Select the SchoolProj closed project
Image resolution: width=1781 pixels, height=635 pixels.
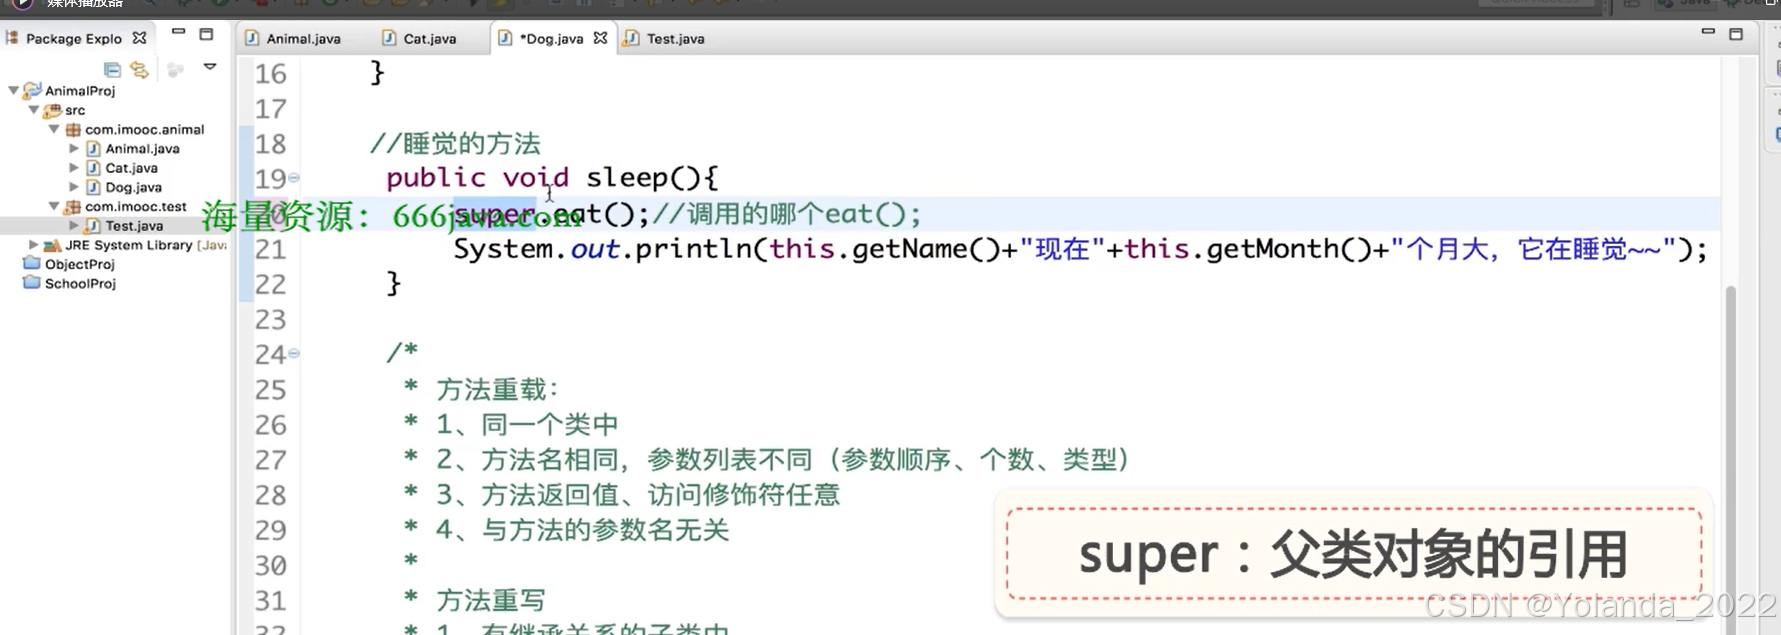[80, 284]
